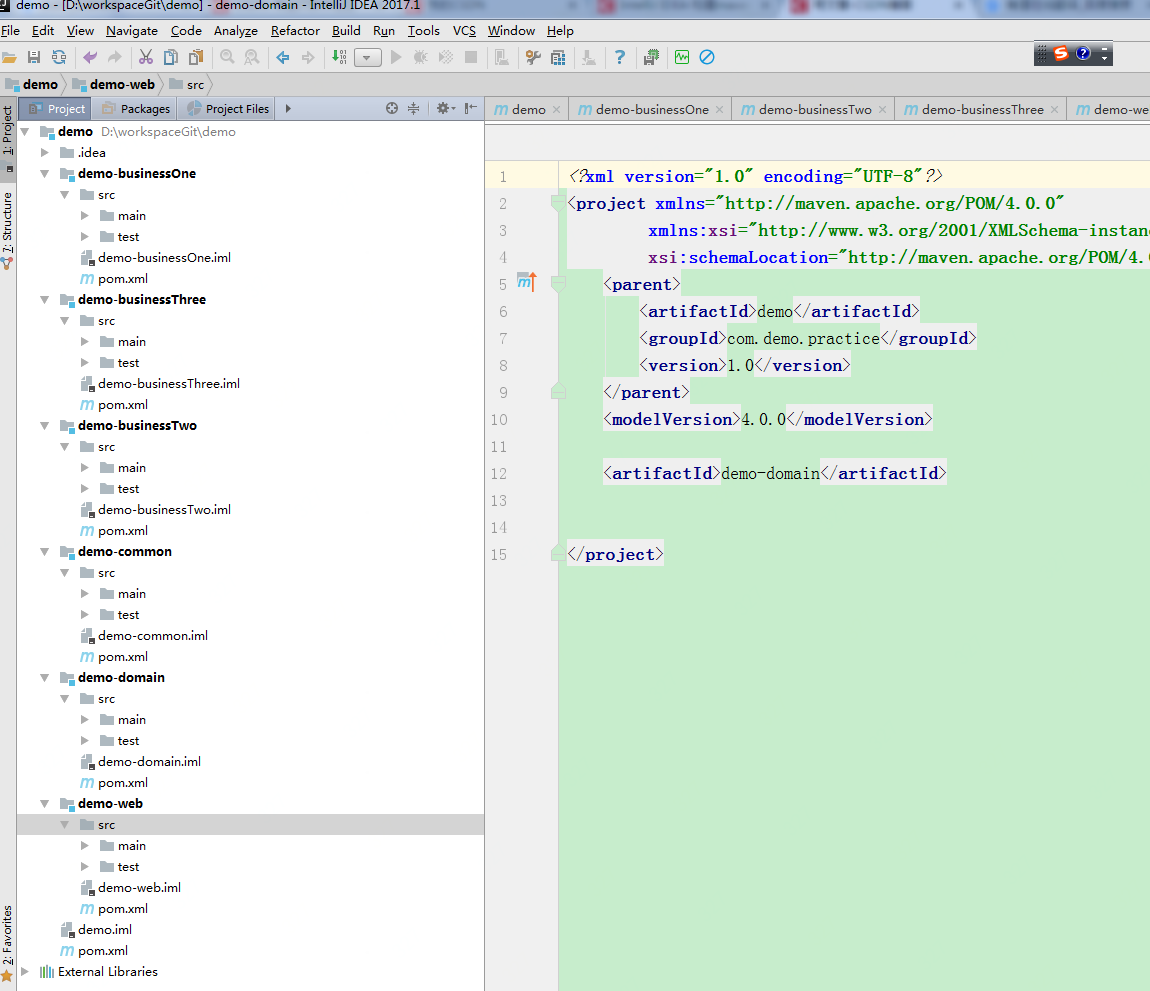This screenshot has height=991, width=1150.
Task: Collapse src folder under demo-web
Action: point(65,824)
